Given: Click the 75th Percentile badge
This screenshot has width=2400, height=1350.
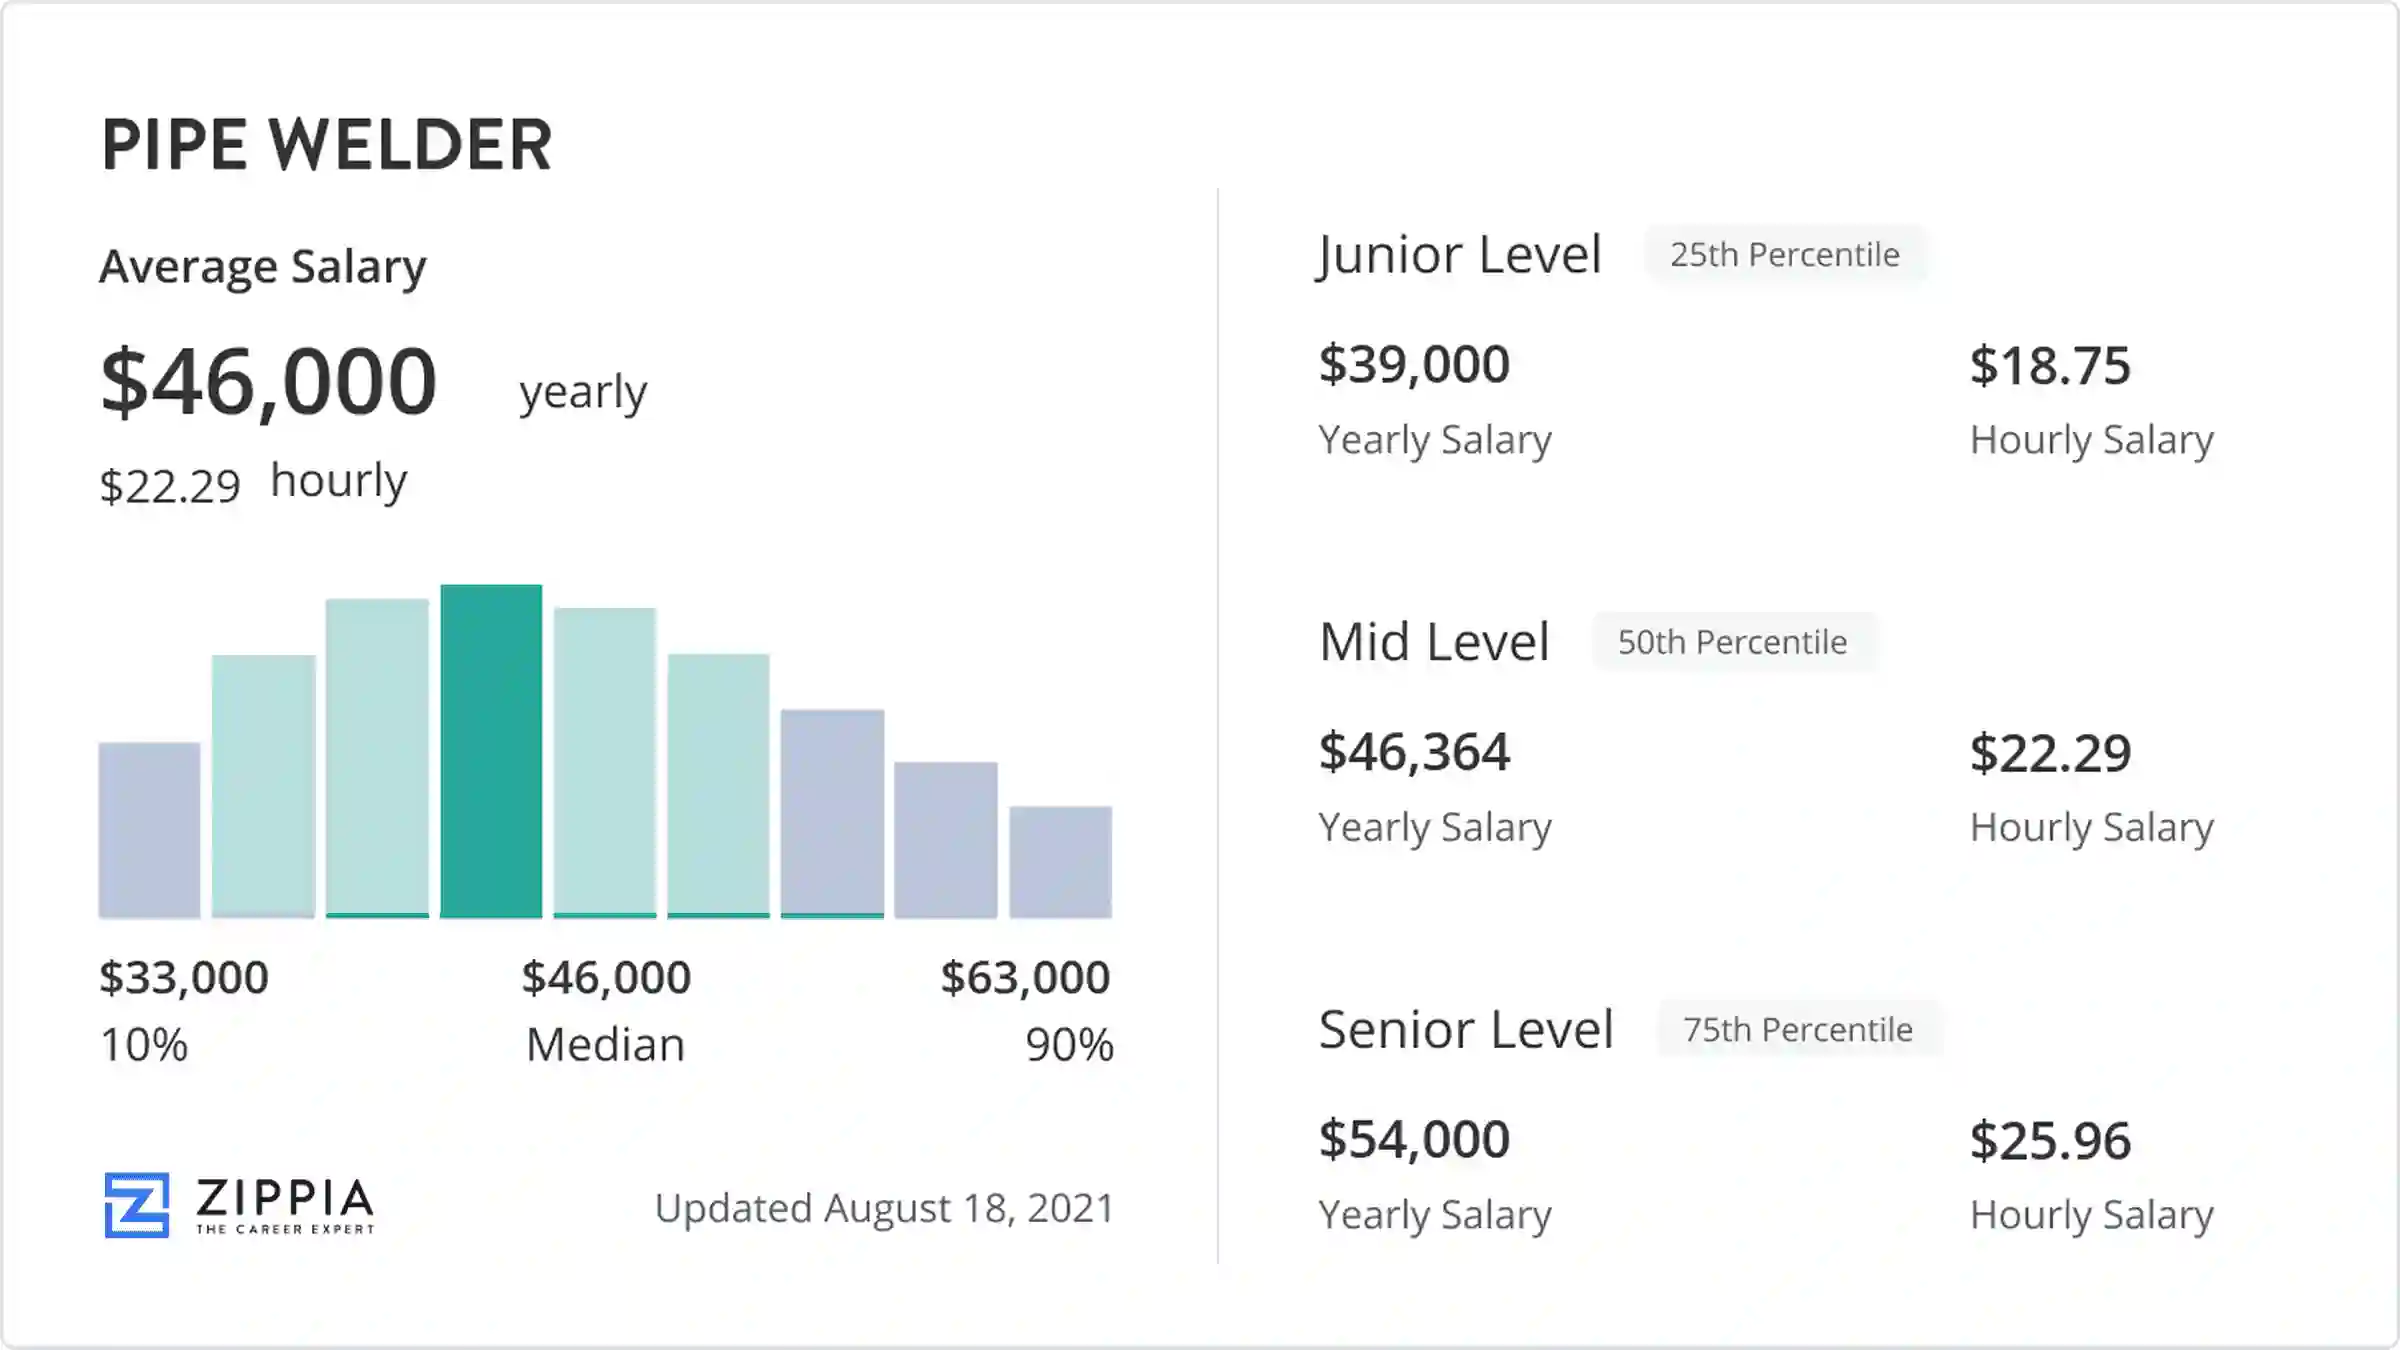Looking at the screenshot, I should (1798, 1030).
